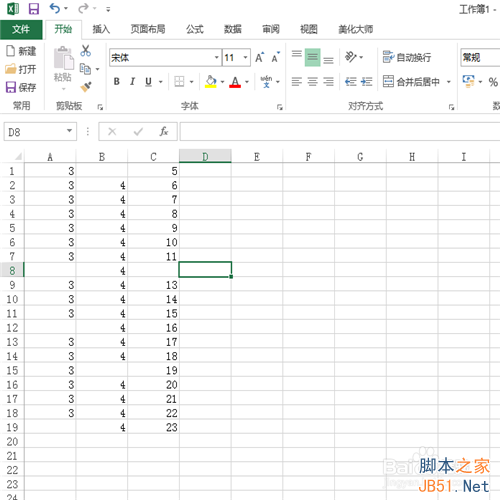Open clipboard group dialog launcher

100,107
